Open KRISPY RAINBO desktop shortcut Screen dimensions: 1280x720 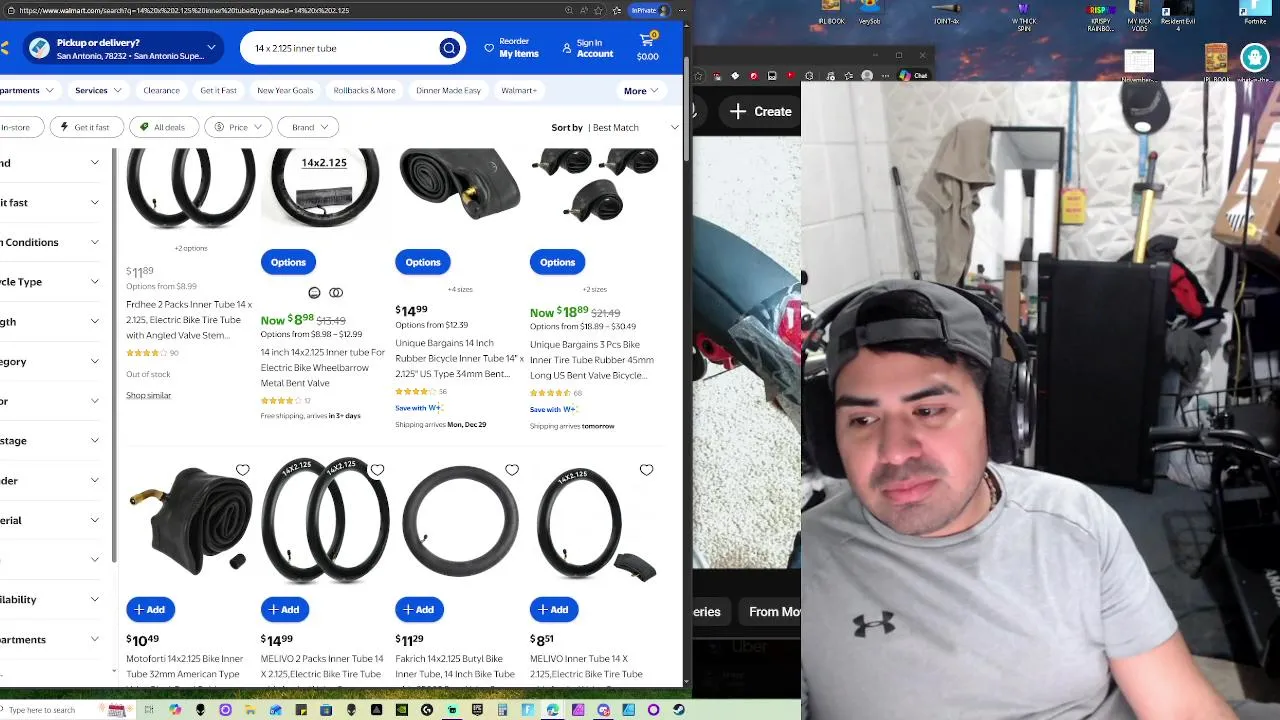pyautogui.click(x=1101, y=17)
